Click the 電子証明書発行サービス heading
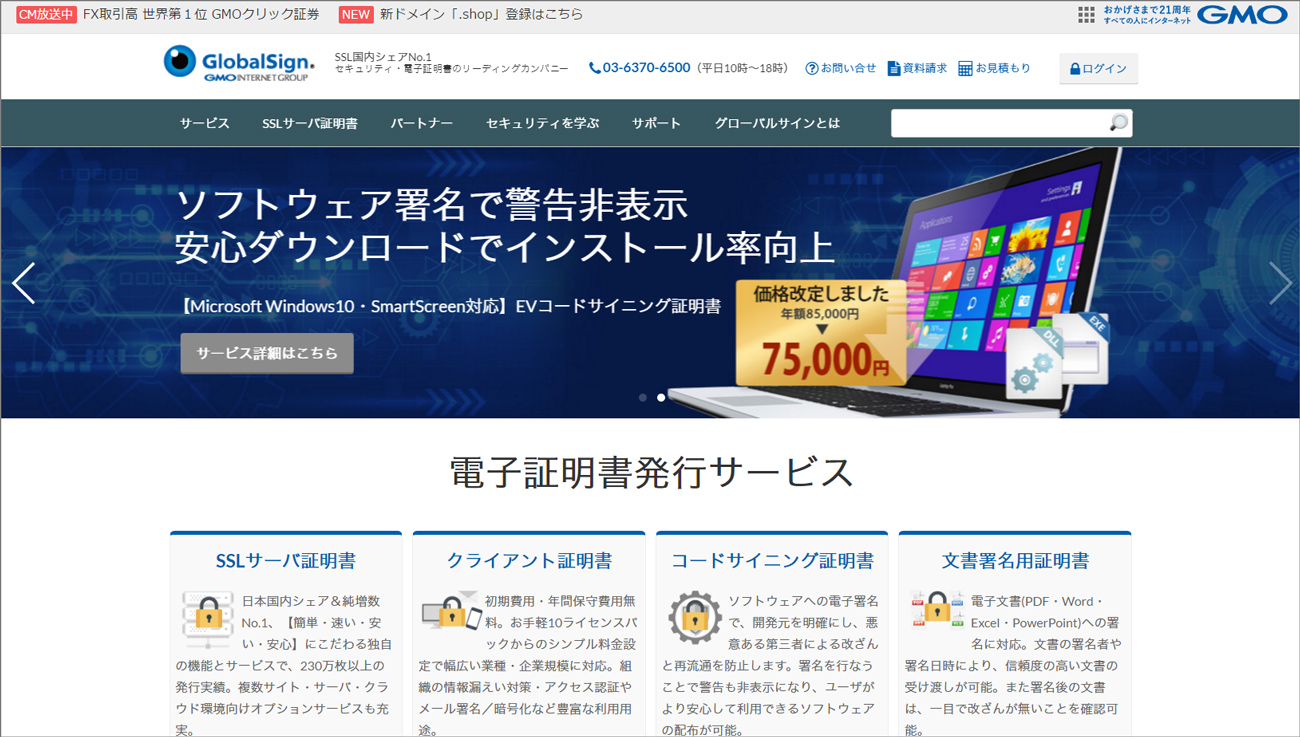This screenshot has height=737, width=1300. point(651,472)
